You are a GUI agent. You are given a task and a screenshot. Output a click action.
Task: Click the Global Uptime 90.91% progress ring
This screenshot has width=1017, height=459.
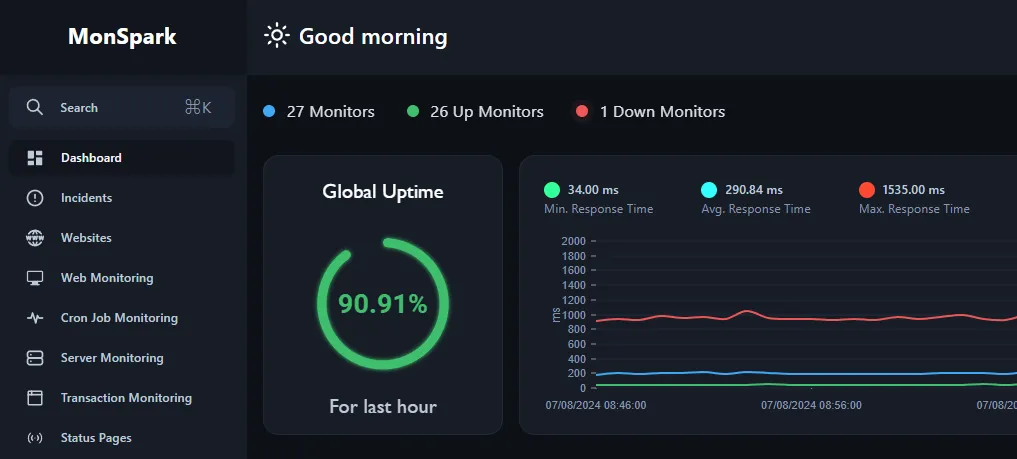(x=383, y=304)
